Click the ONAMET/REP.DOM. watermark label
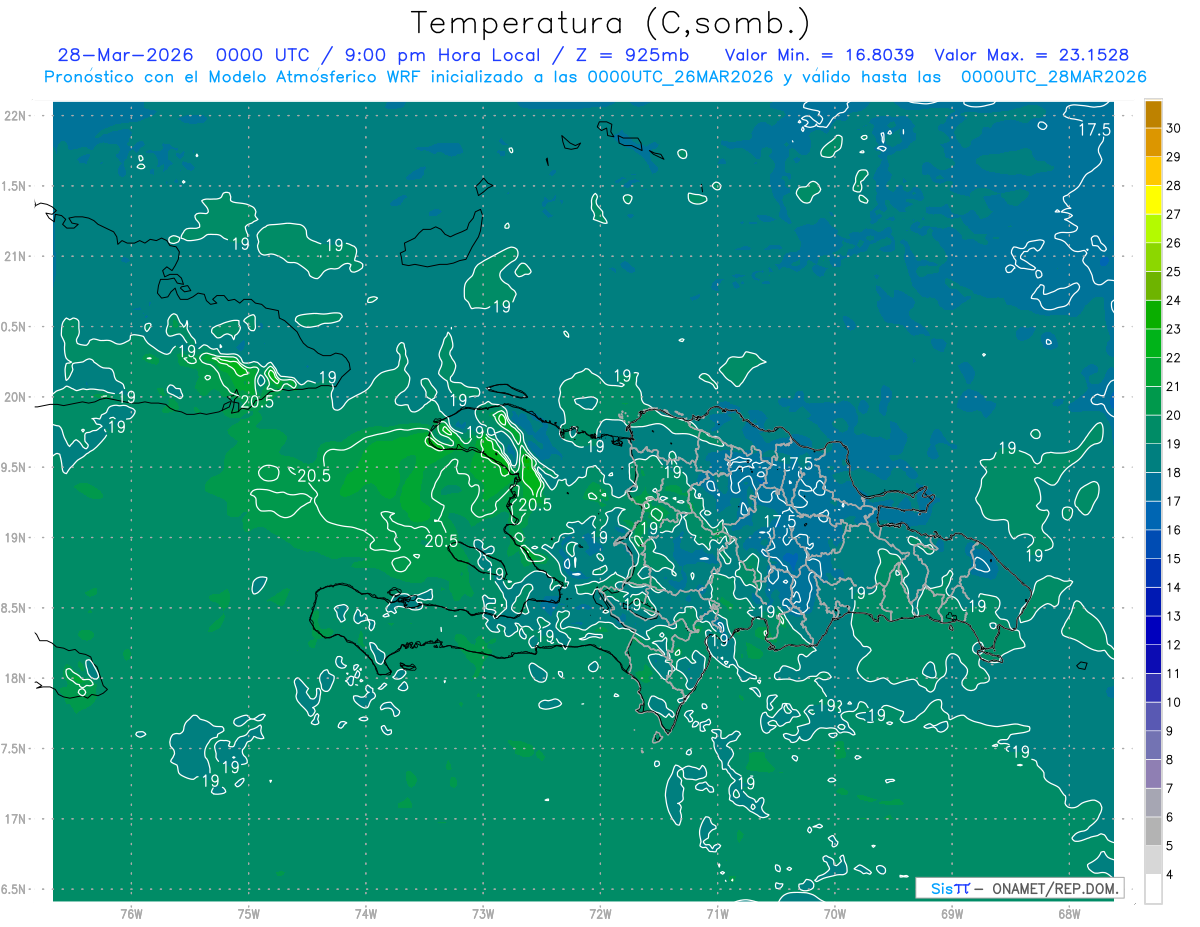The width and height of the screenshot is (1200, 927). (1055, 888)
